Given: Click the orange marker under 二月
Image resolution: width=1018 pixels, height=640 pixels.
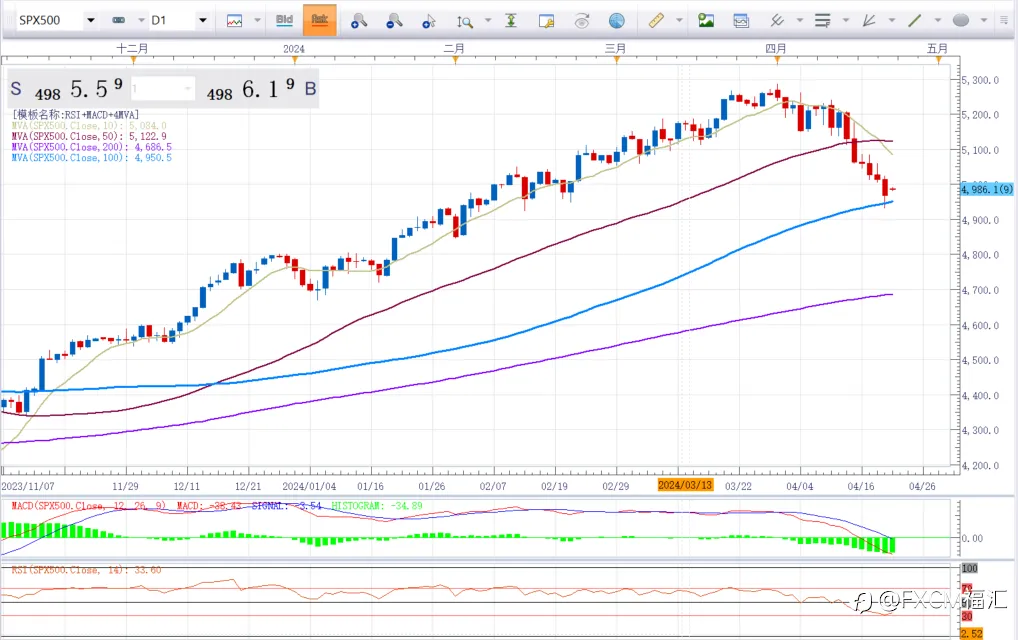Looking at the screenshot, I should (455, 60).
